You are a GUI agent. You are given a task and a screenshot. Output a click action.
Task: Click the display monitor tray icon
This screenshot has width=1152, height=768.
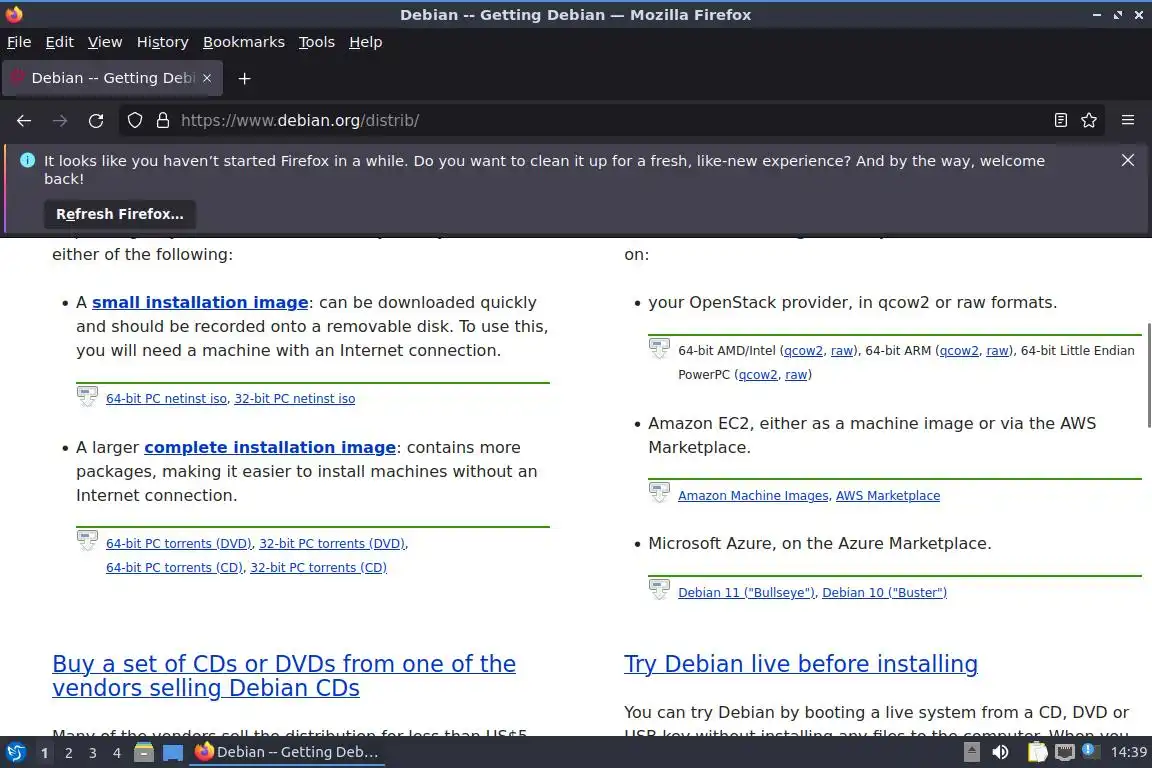1065,752
